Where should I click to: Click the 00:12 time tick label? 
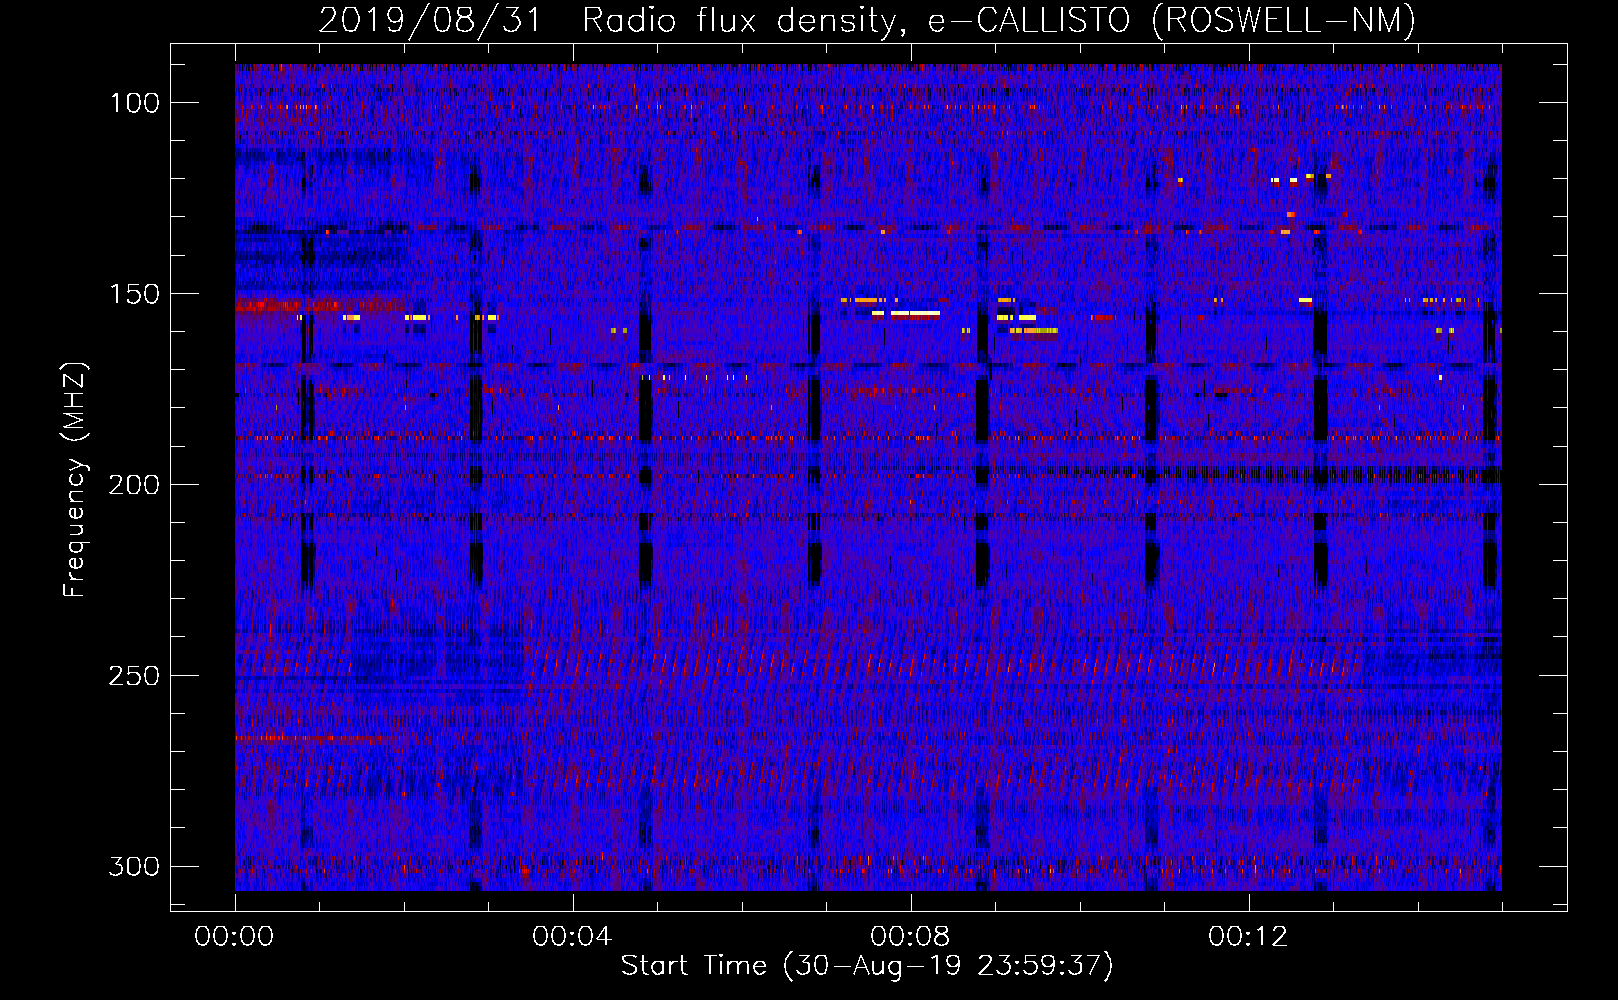click(1248, 936)
